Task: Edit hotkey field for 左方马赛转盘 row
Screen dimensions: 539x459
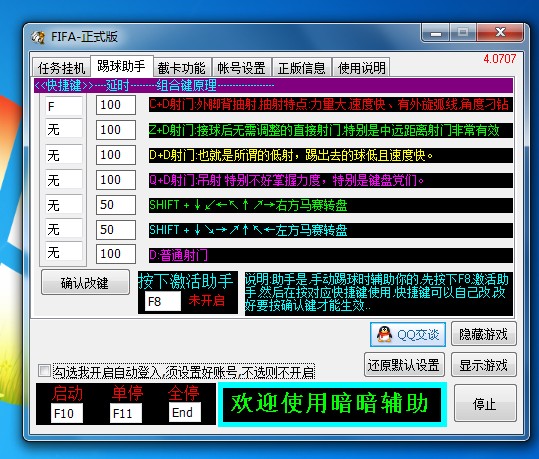Action: pyautogui.click(x=64, y=229)
